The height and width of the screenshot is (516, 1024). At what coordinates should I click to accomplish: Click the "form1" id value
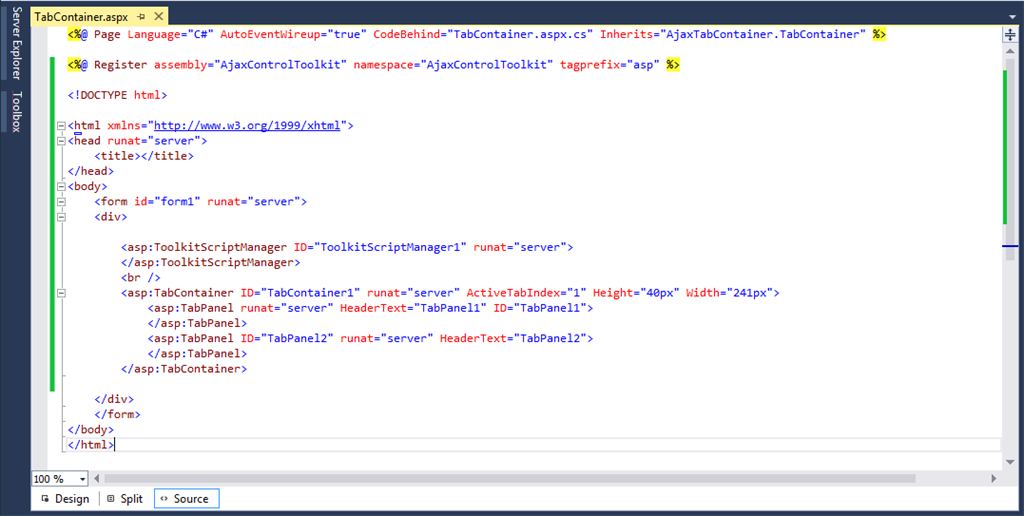(x=177, y=202)
